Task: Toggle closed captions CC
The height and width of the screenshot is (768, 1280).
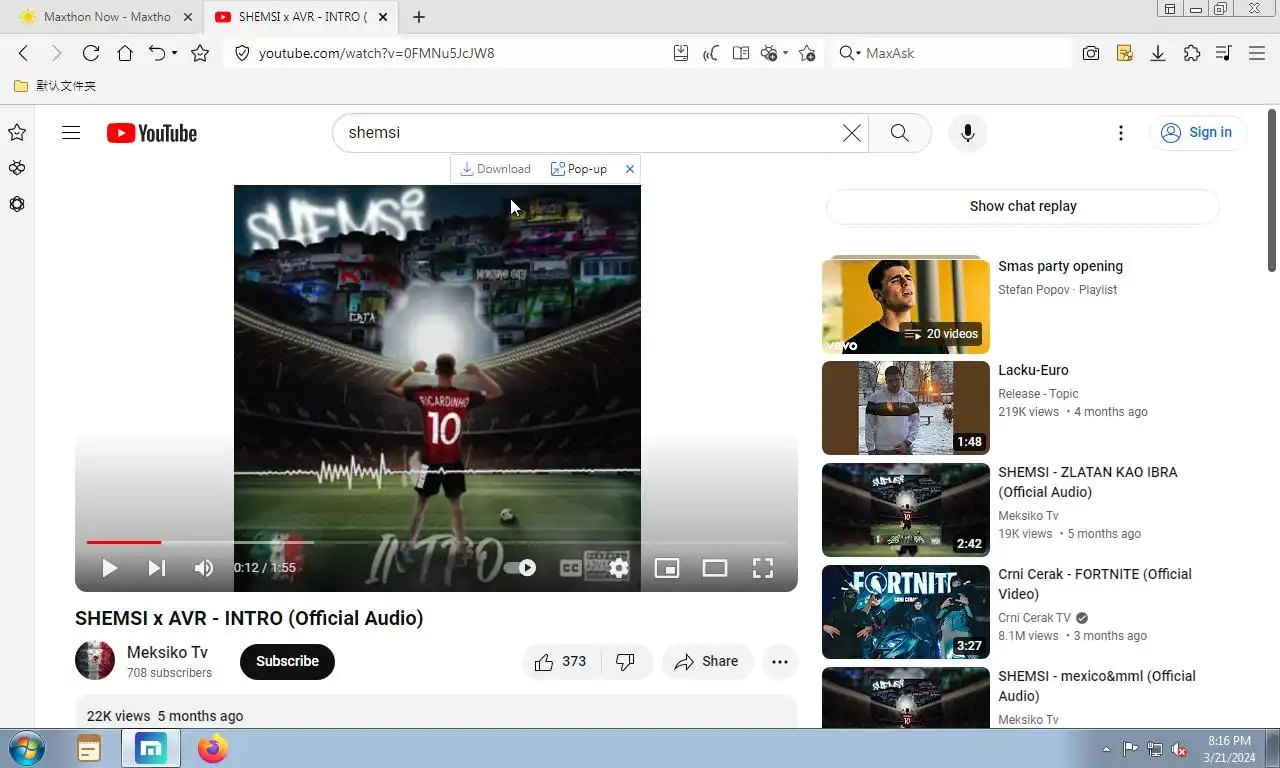Action: (570, 568)
